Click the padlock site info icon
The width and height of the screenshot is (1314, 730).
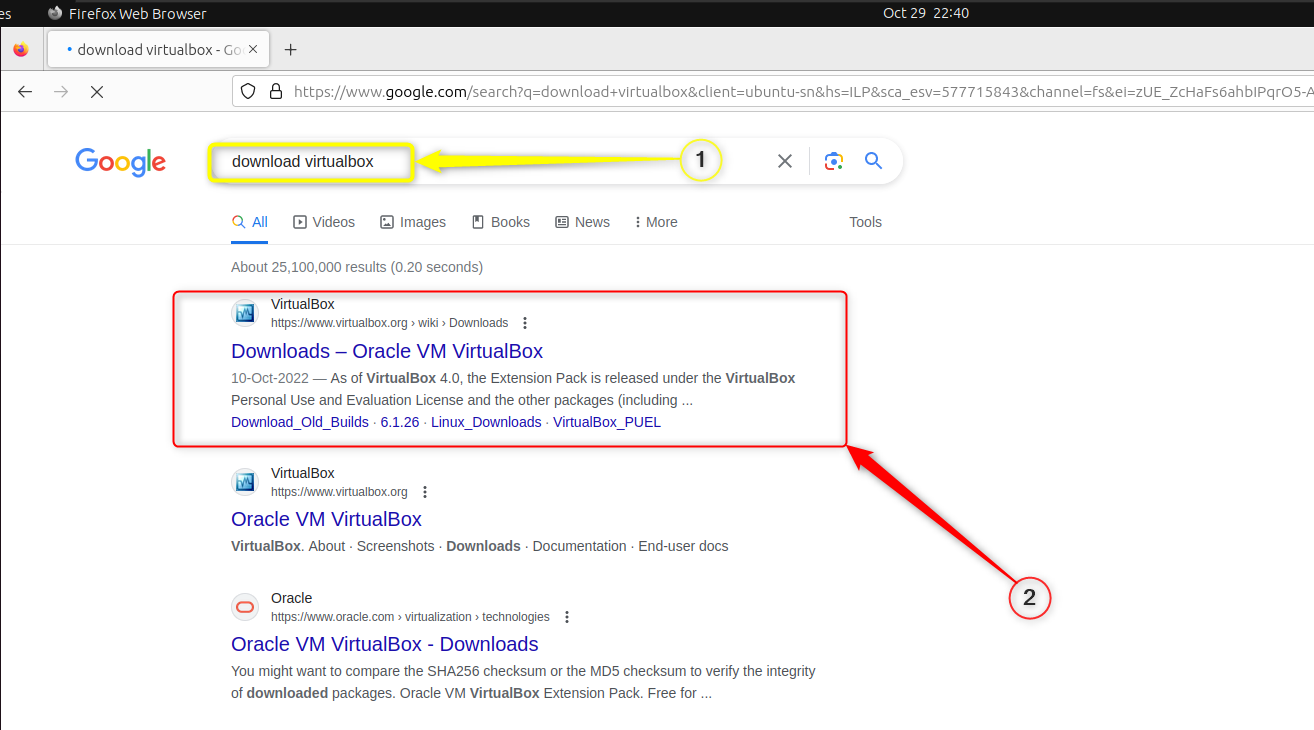click(276, 91)
